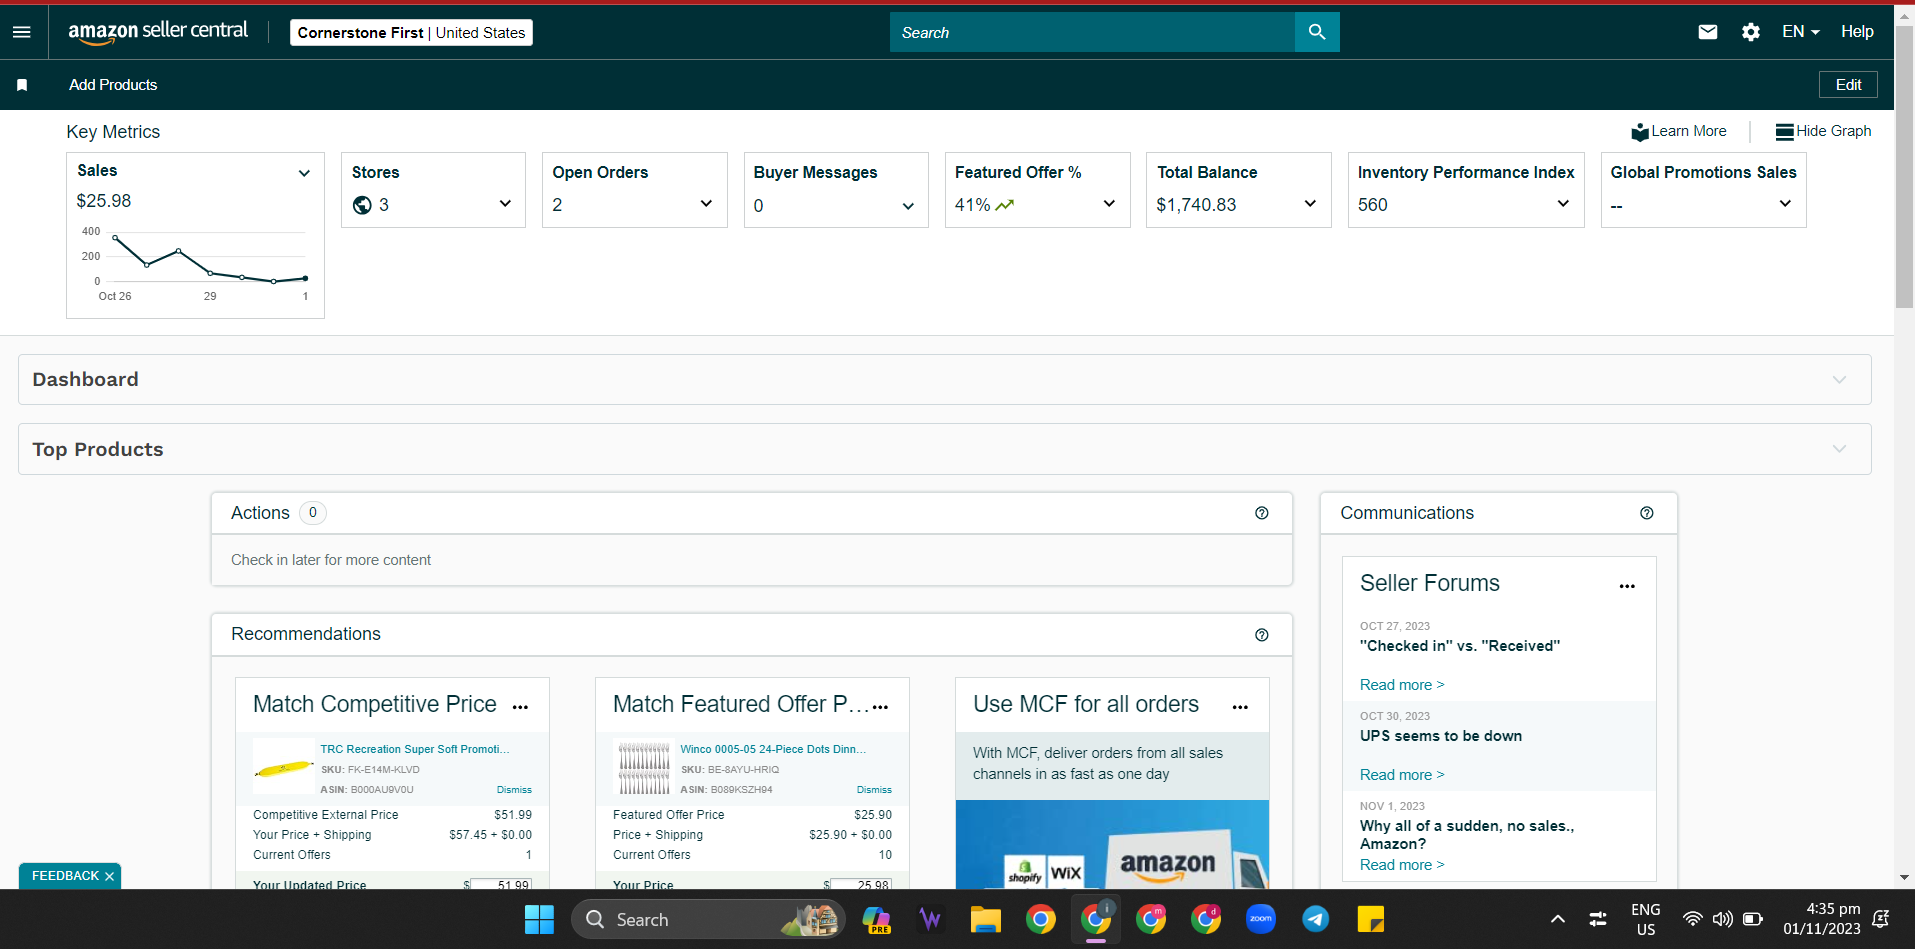Viewport: 1915px width, 949px height.
Task: Open Add Products from the favorites bar
Action: point(113,85)
